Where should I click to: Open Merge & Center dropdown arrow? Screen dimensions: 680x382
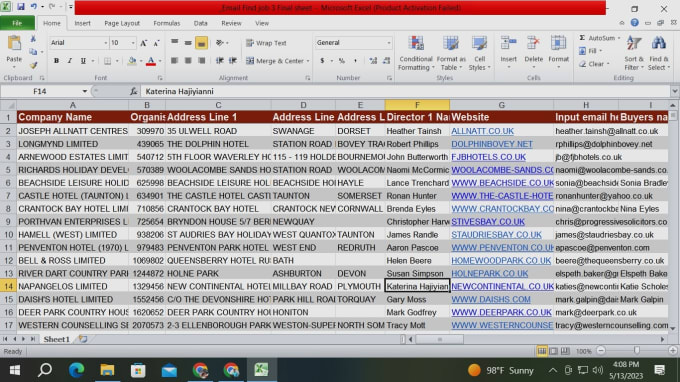click(x=308, y=61)
